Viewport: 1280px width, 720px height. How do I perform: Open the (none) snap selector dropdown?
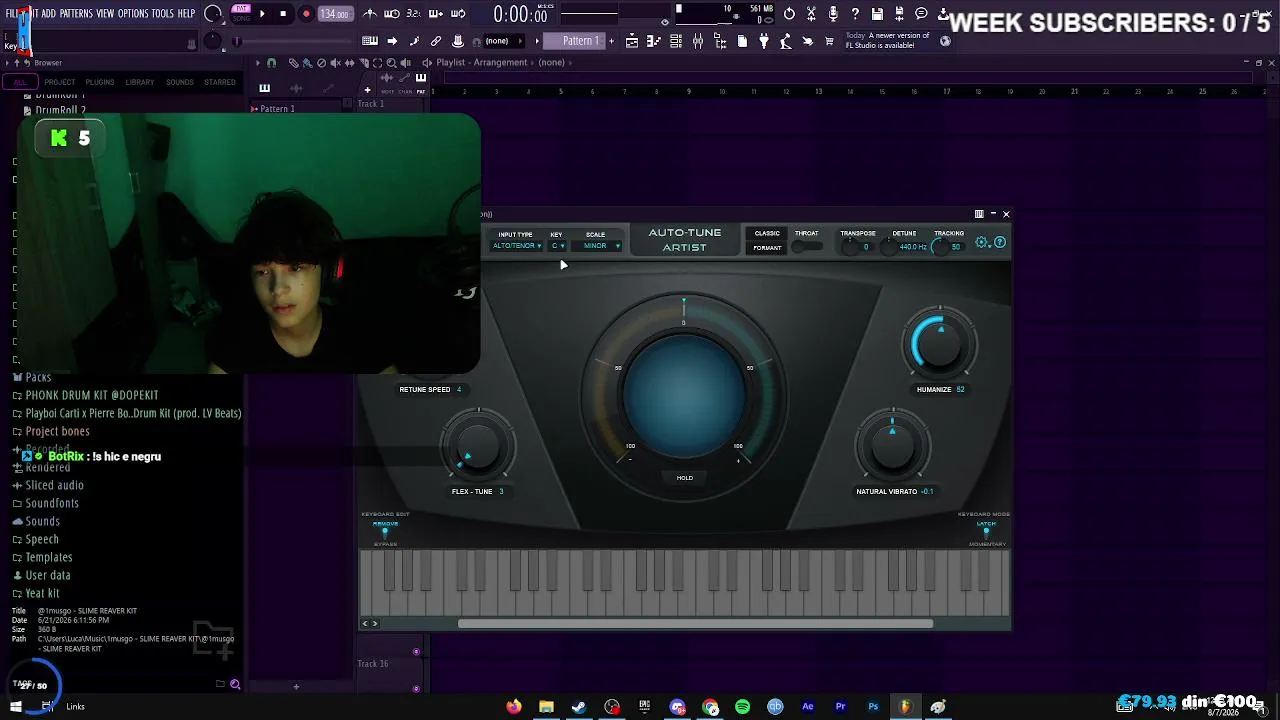tap(502, 41)
